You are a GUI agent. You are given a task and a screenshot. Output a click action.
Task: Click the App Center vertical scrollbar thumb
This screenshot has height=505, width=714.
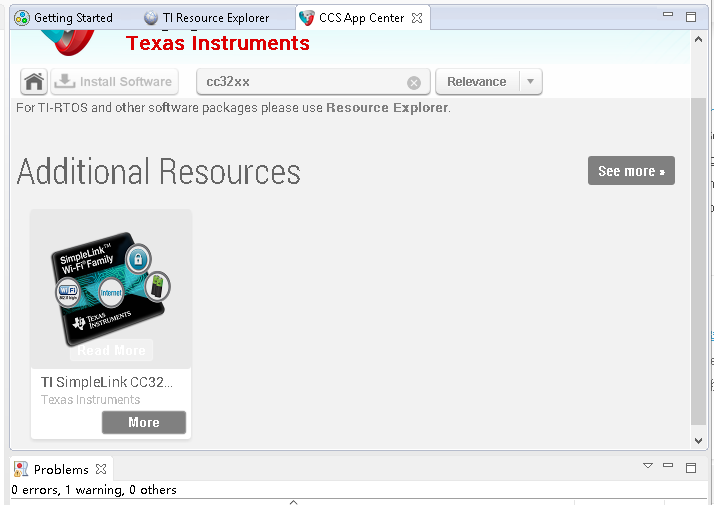click(x=698, y=261)
